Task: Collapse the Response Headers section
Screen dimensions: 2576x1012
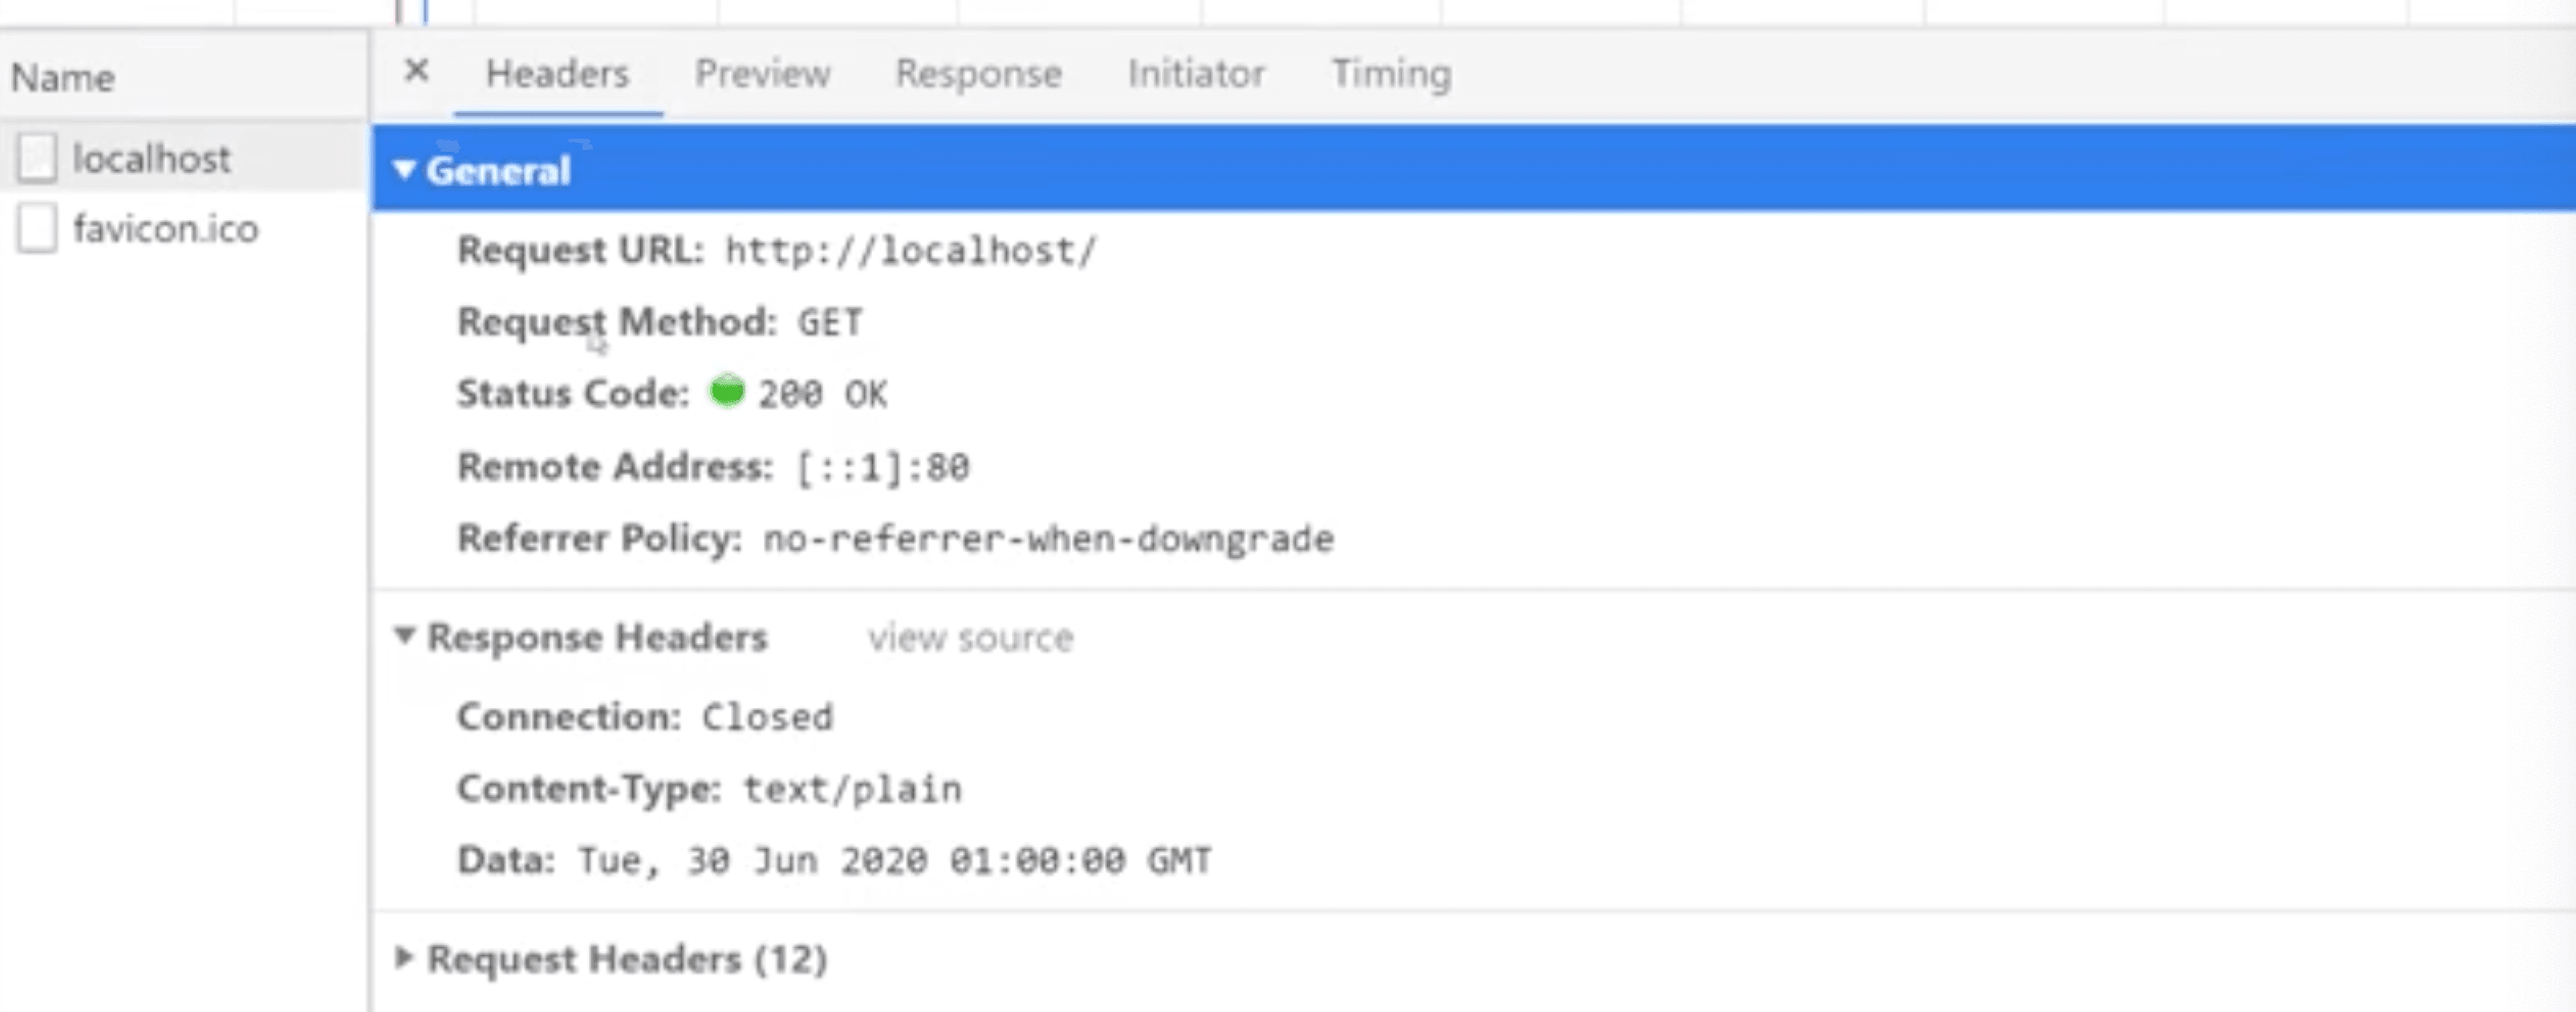Action: coord(404,636)
